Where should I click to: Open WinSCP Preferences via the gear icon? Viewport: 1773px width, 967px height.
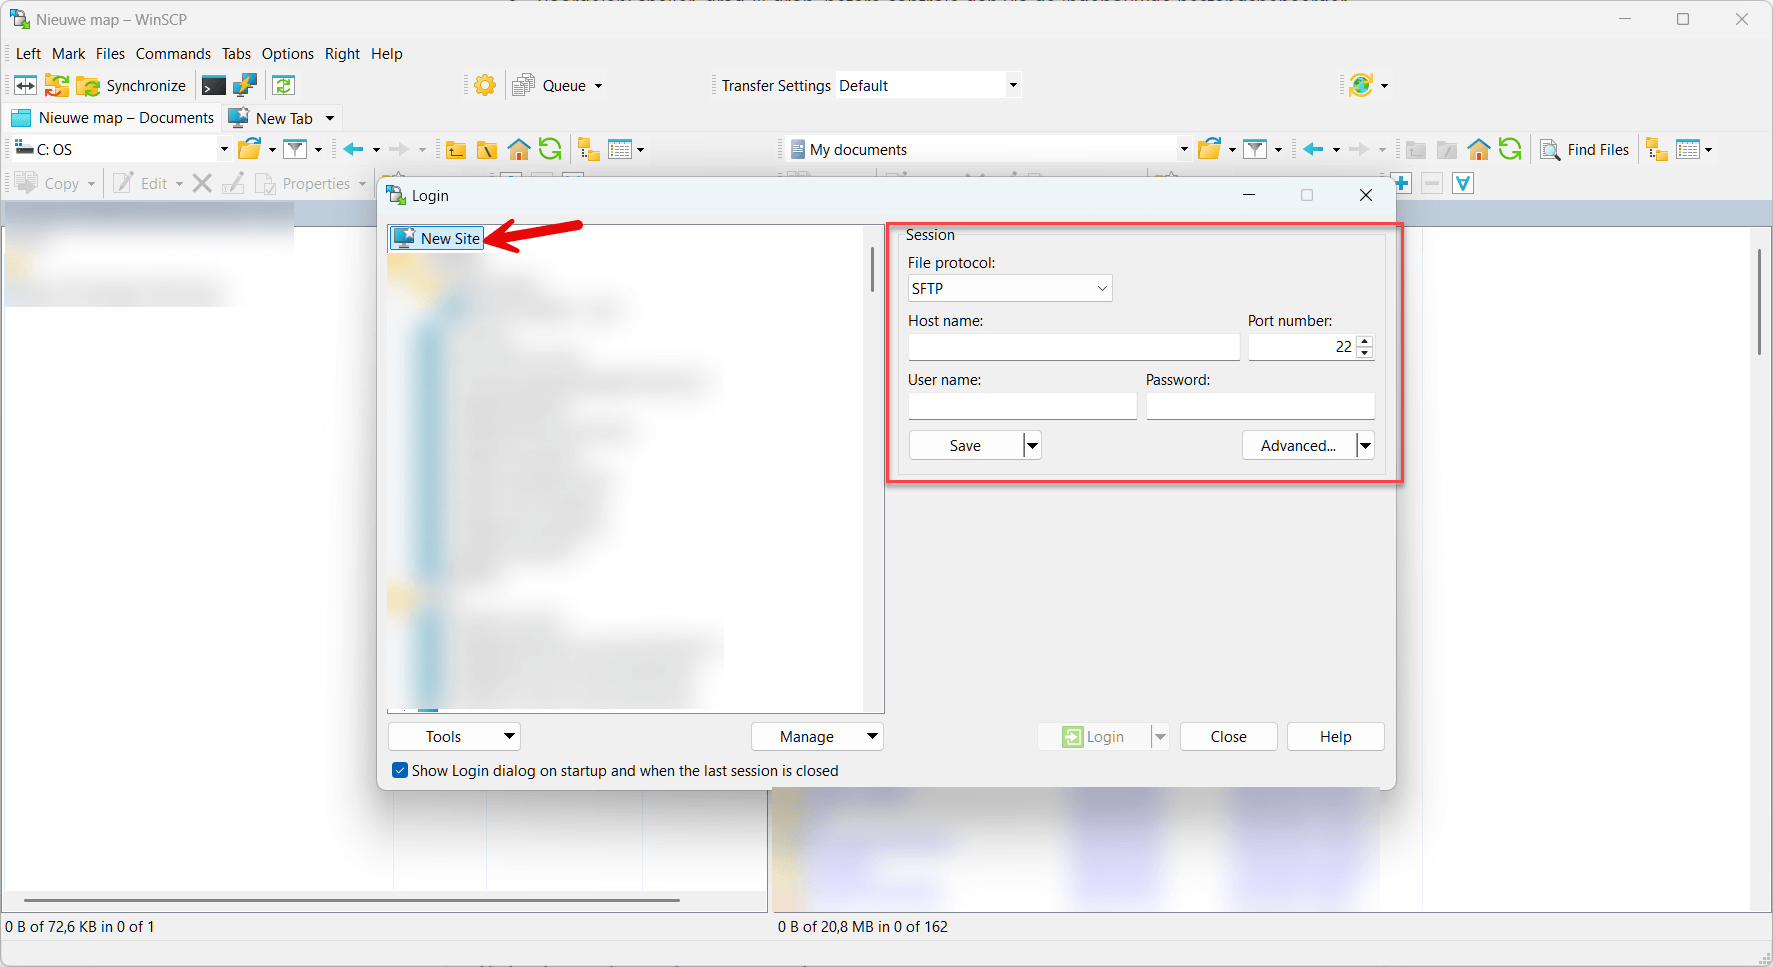click(484, 85)
